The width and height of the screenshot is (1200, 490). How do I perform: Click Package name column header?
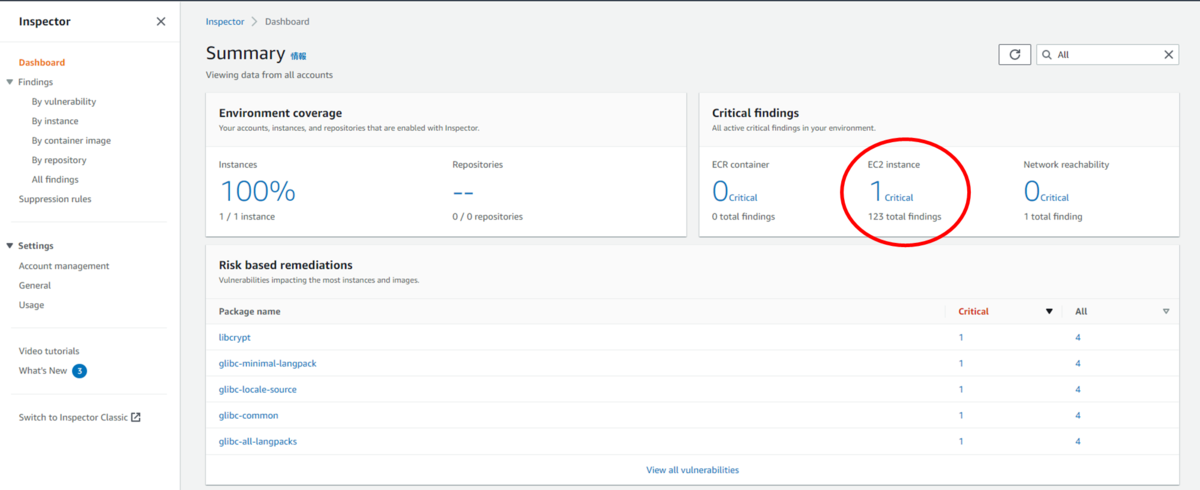pos(250,312)
